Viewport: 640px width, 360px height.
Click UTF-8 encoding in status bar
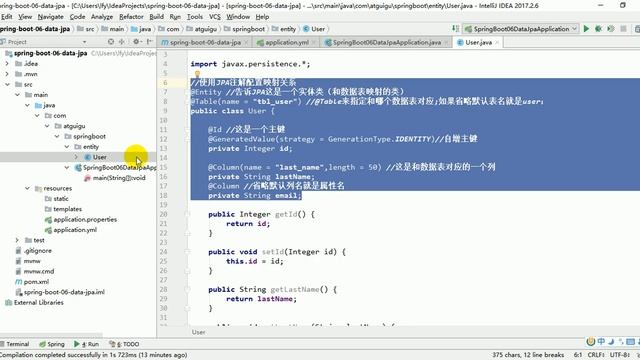coord(620,355)
